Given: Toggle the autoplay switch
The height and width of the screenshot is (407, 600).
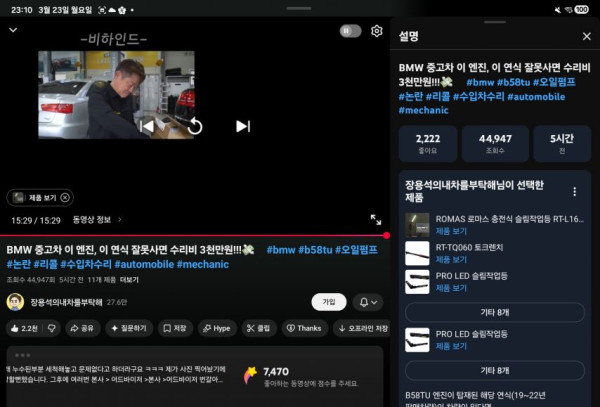Looking at the screenshot, I should [350, 31].
